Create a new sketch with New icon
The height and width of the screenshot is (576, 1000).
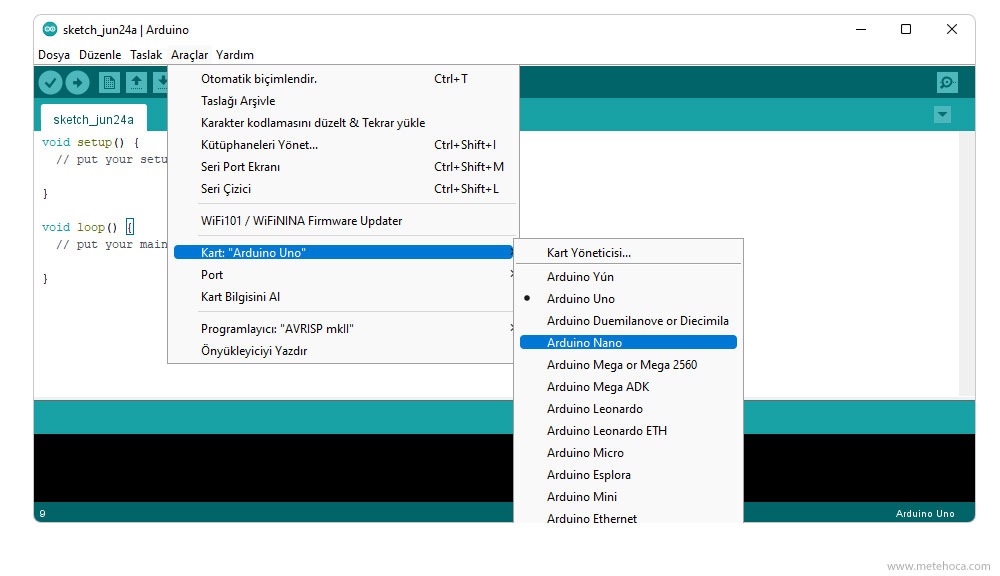109,82
